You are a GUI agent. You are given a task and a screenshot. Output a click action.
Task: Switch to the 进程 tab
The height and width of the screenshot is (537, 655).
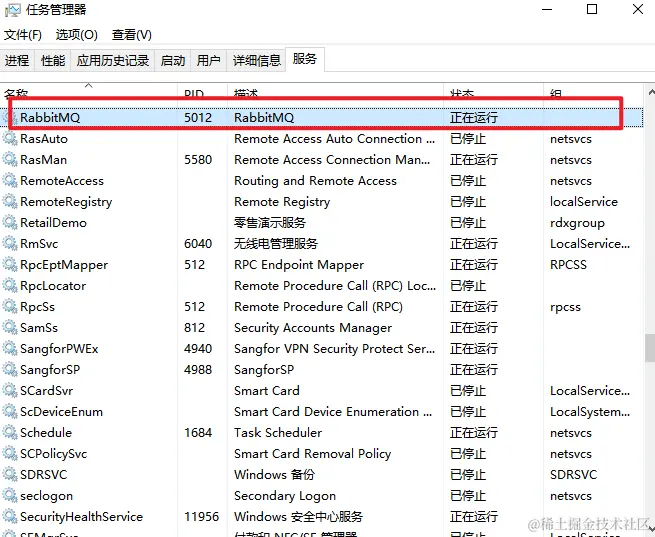[17, 61]
